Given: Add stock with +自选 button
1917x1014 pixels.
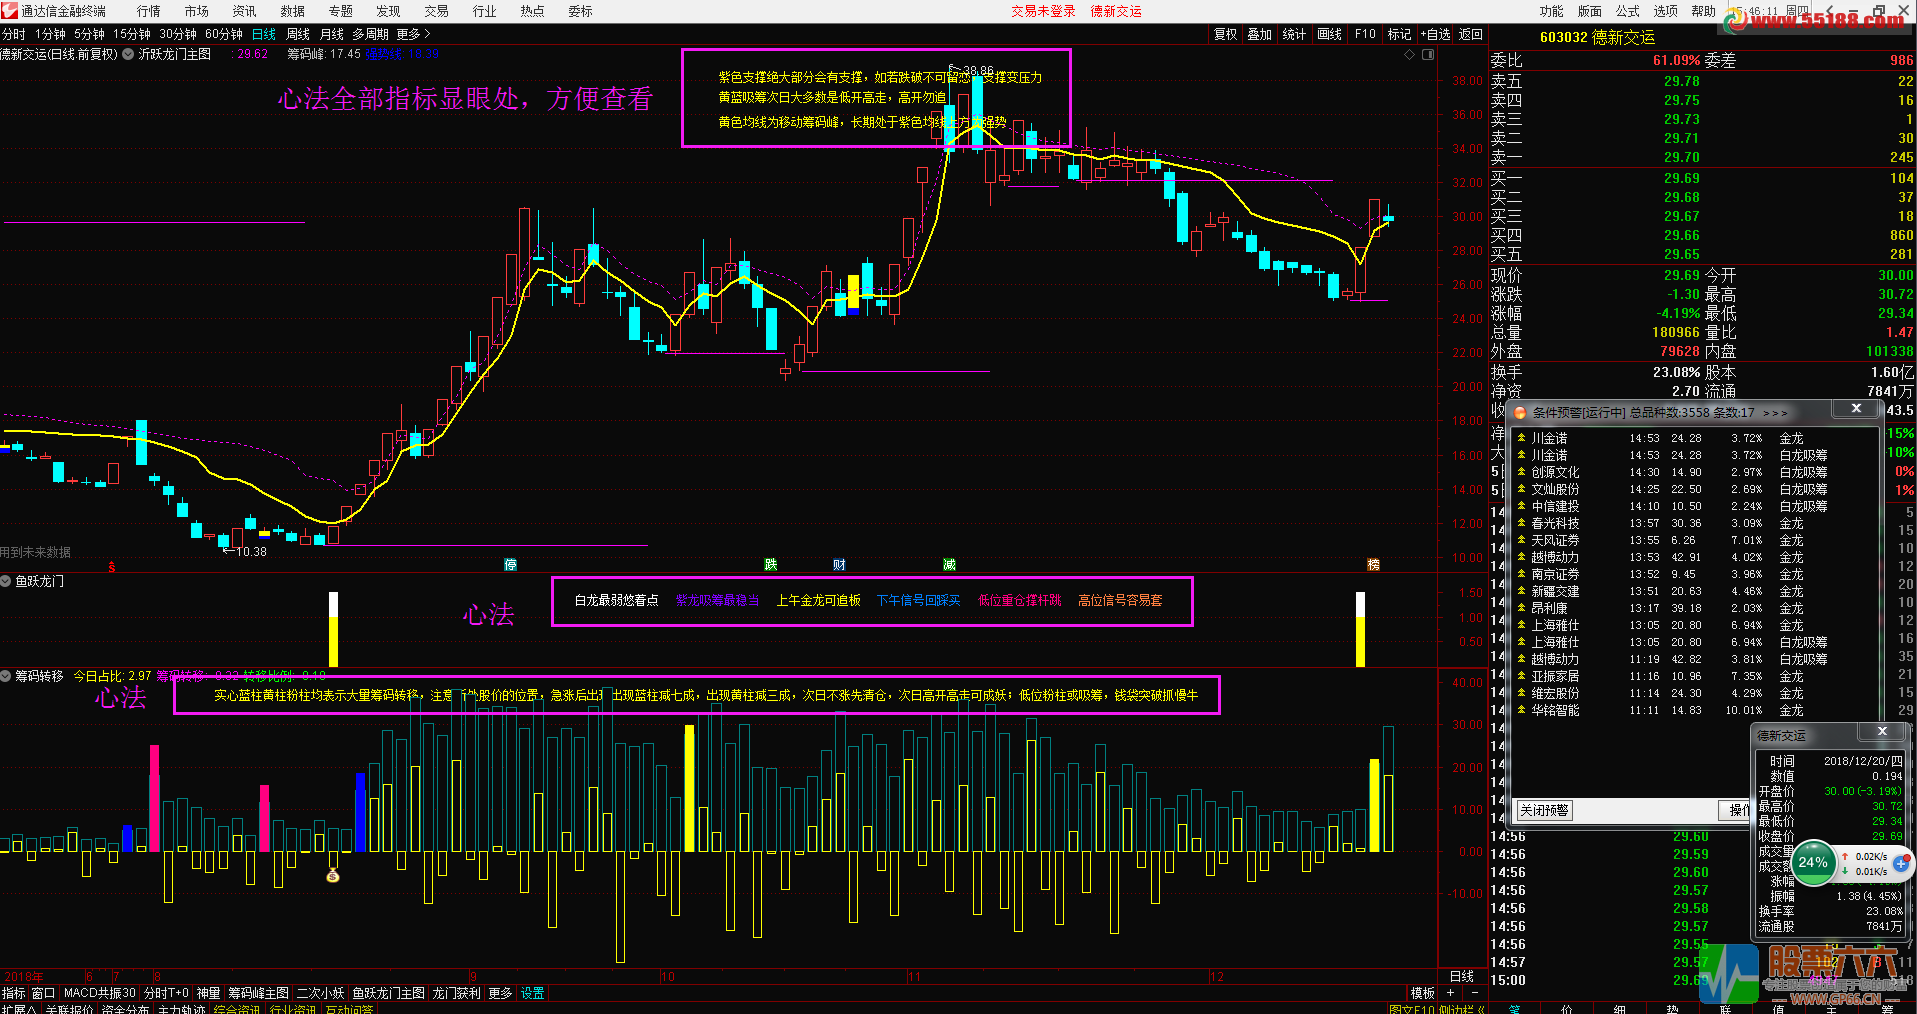Looking at the screenshot, I should [1435, 34].
